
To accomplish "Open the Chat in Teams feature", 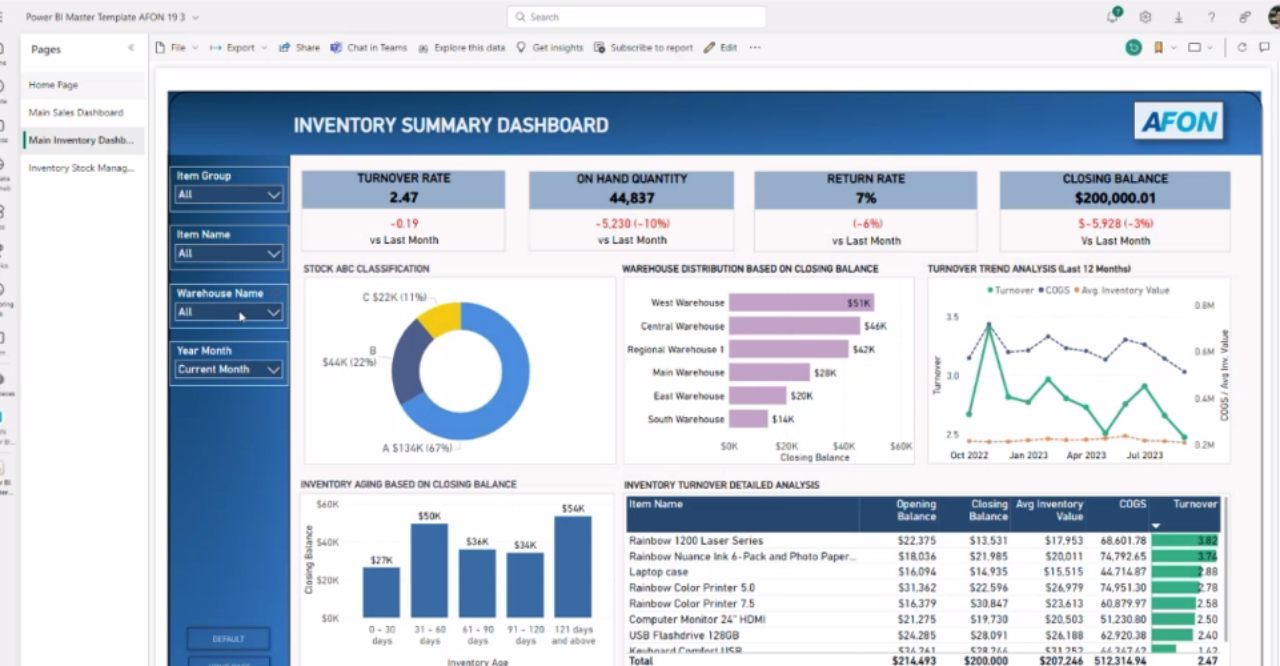I will (x=370, y=47).
